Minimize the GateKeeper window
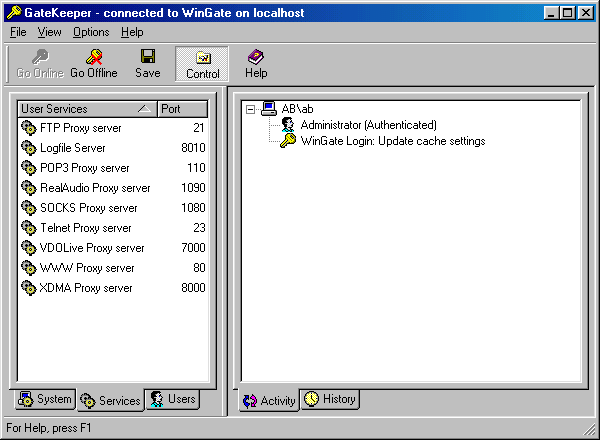The height and width of the screenshot is (440, 600). (x=551, y=13)
